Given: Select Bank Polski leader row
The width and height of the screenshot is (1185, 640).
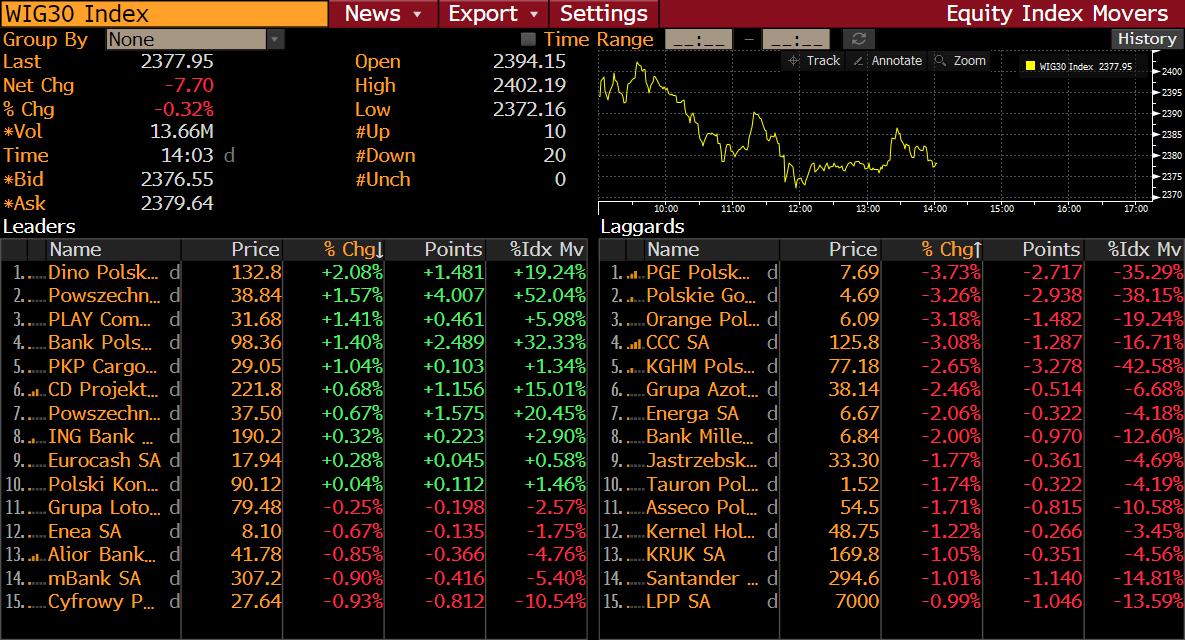Looking at the screenshot, I should point(294,343).
